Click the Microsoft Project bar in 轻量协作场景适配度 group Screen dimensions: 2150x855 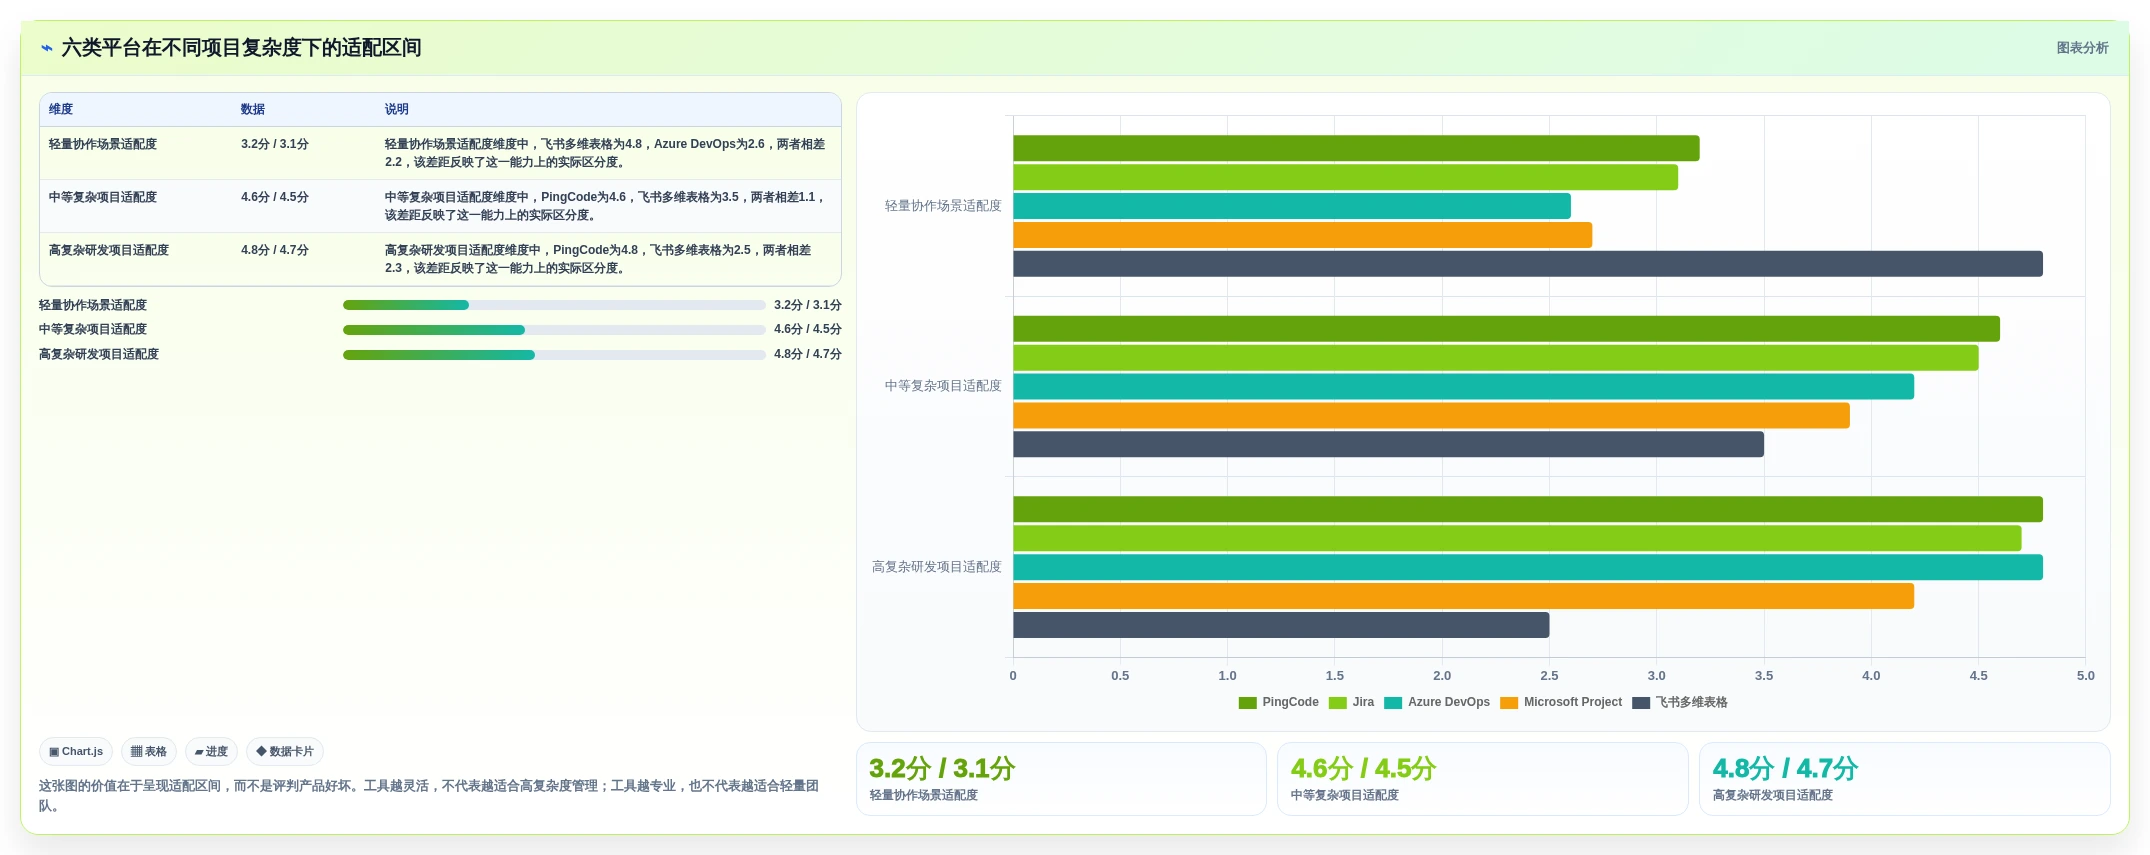(x=1302, y=235)
